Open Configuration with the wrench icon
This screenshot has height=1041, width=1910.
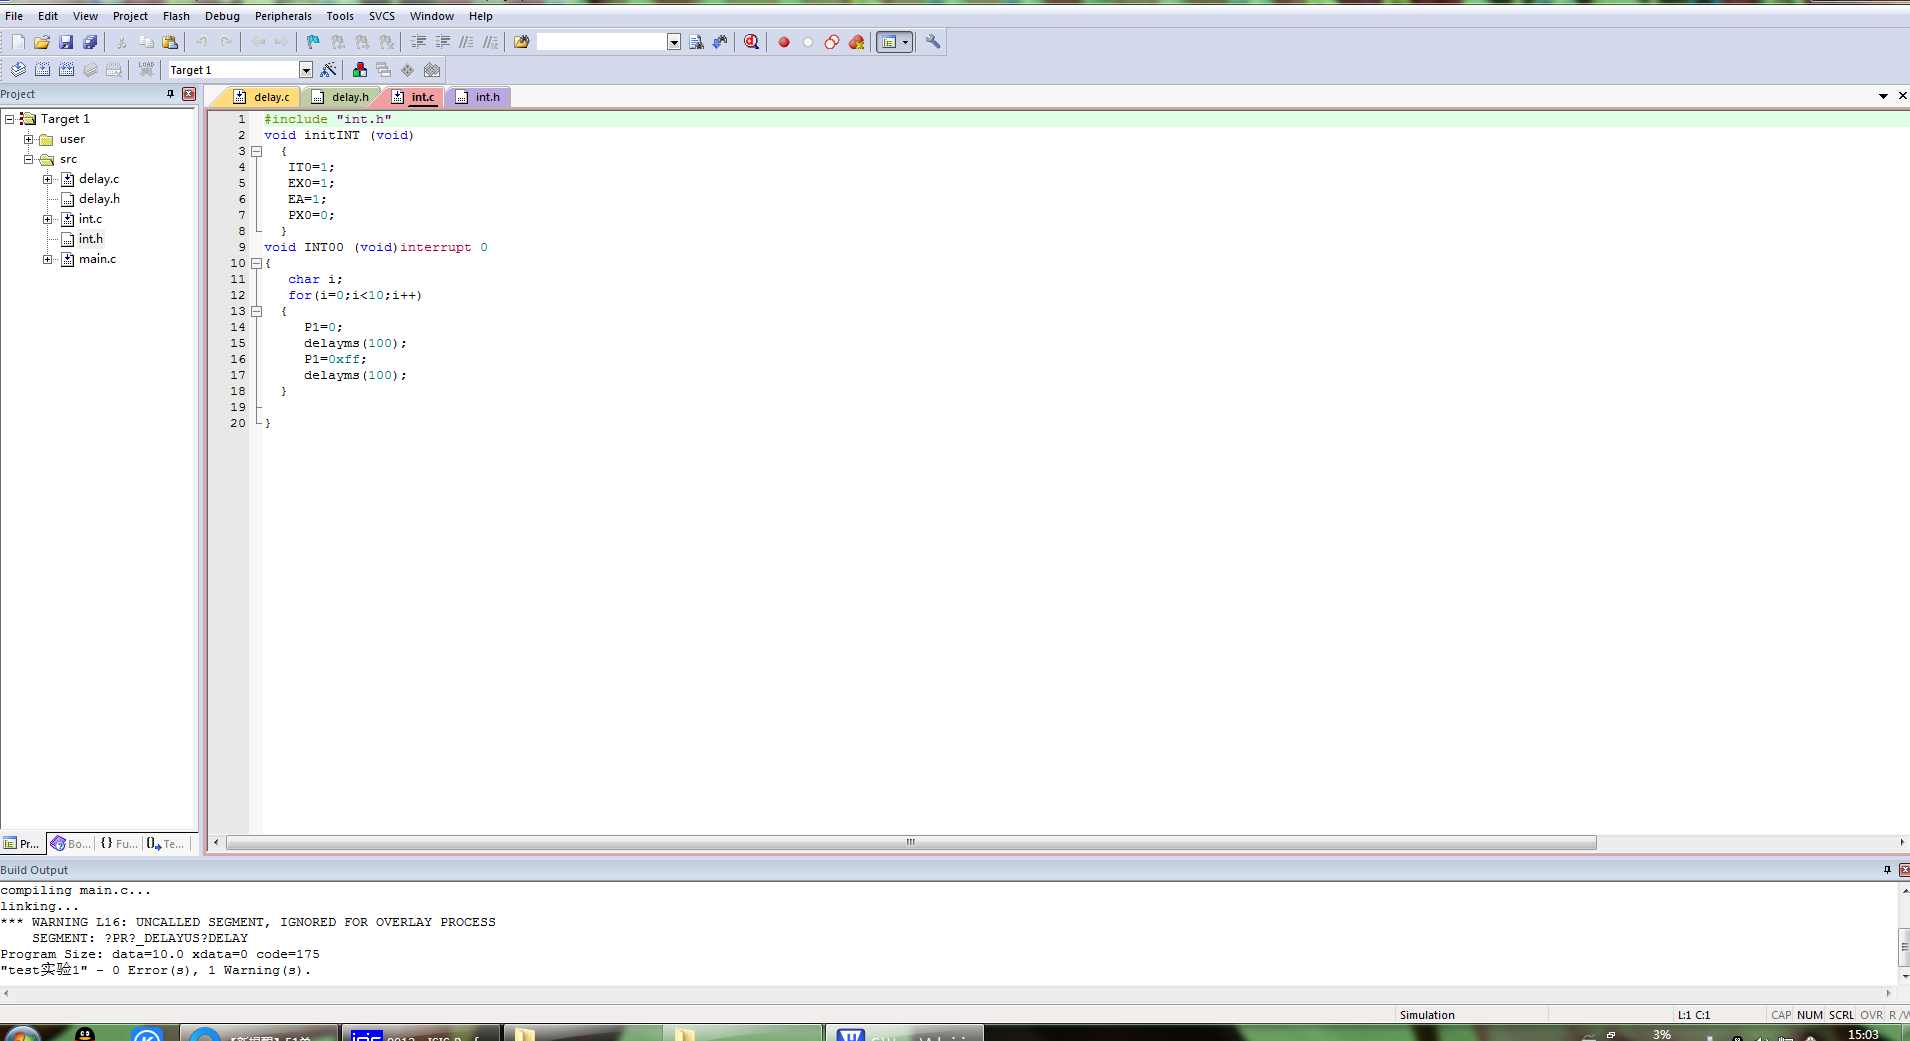click(x=933, y=42)
